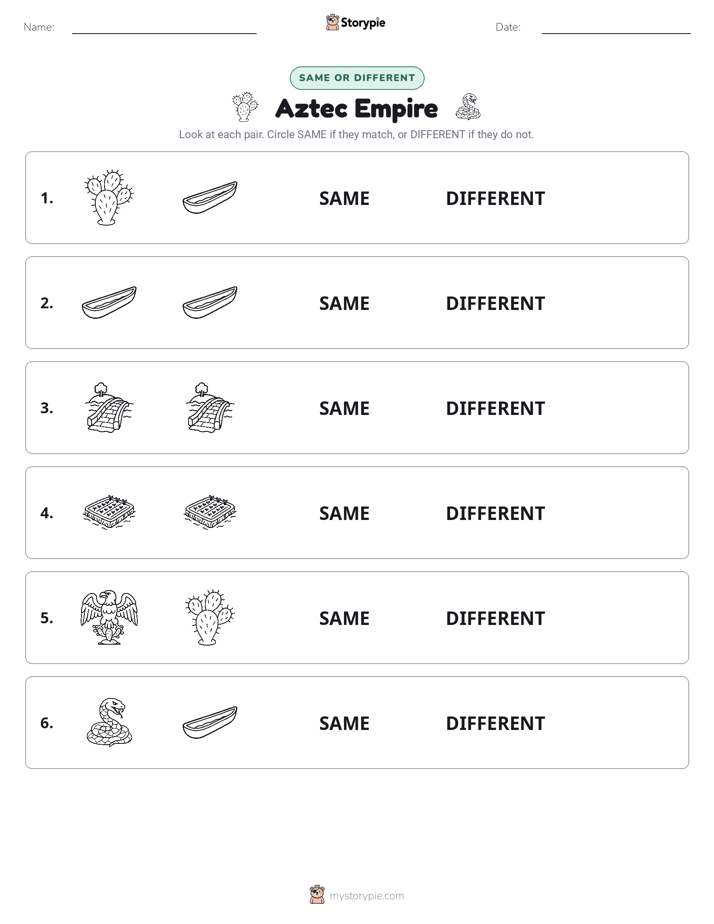Choose DIFFERENT for question 6
This screenshot has width=714, height=924.
coord(495,723)
